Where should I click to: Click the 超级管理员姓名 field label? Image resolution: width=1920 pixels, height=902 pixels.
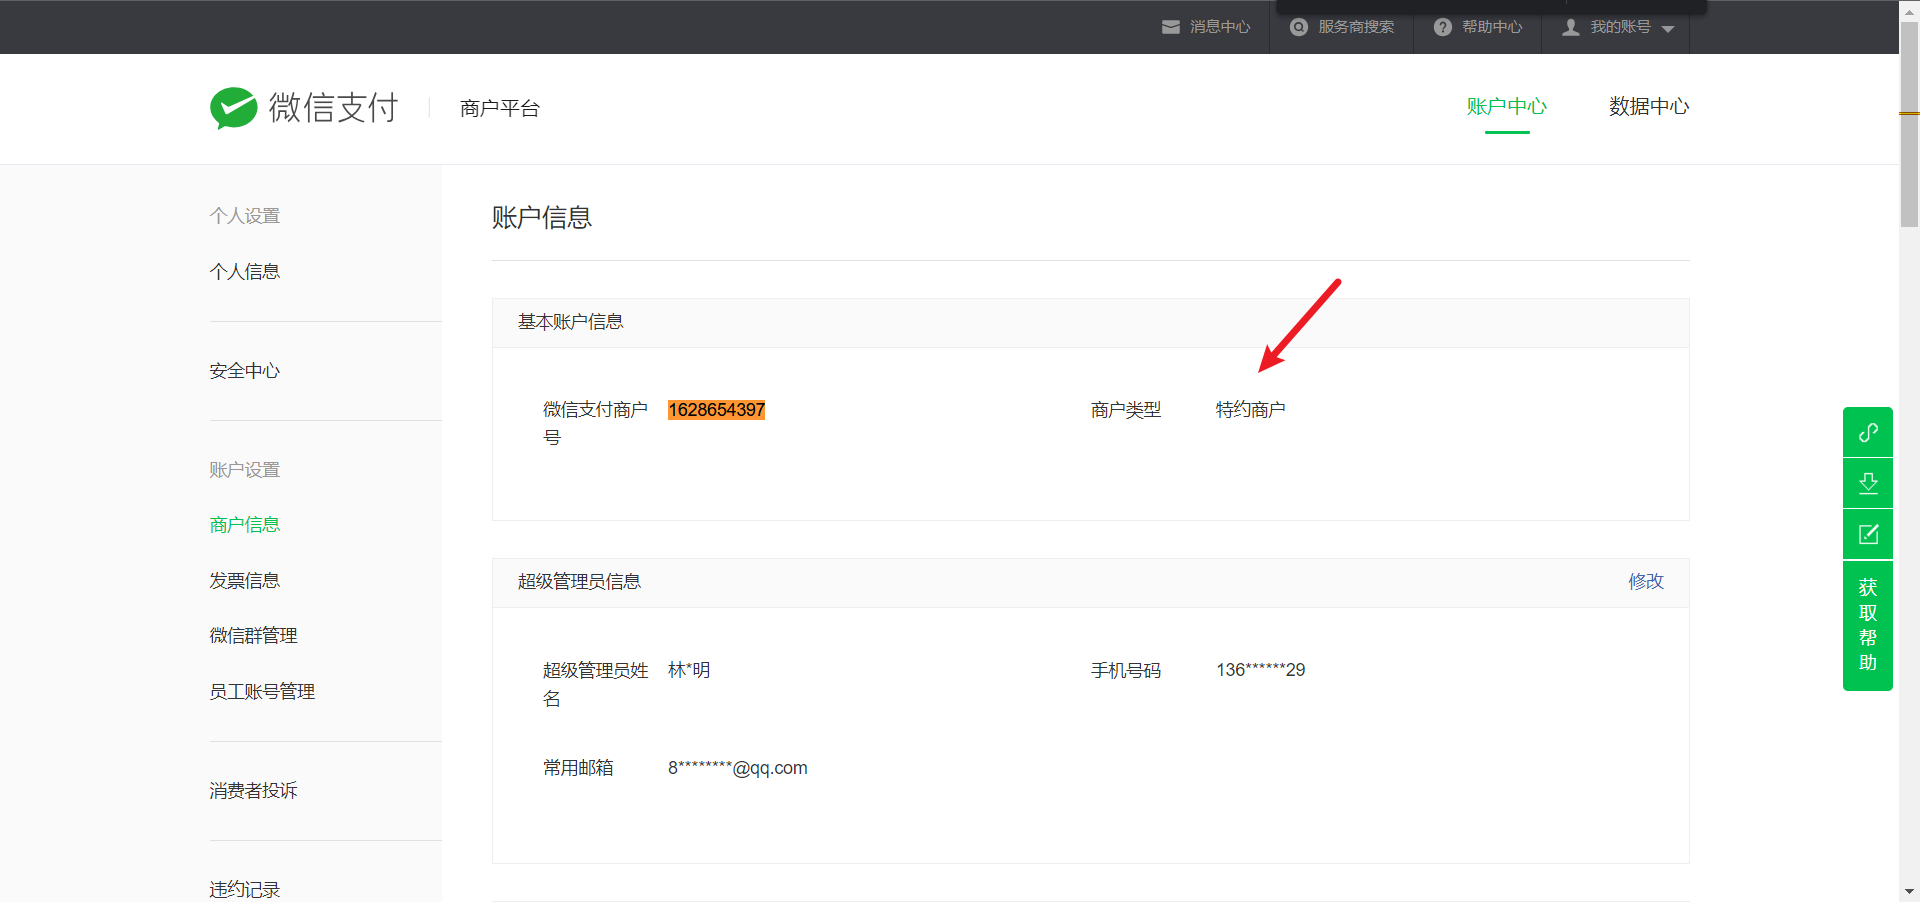(x=596, y=684)
